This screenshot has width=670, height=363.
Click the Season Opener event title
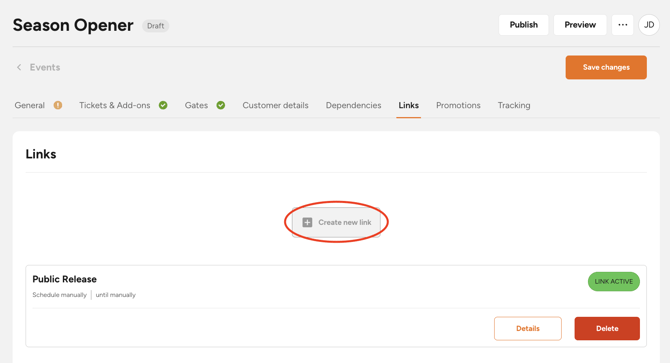73,25
